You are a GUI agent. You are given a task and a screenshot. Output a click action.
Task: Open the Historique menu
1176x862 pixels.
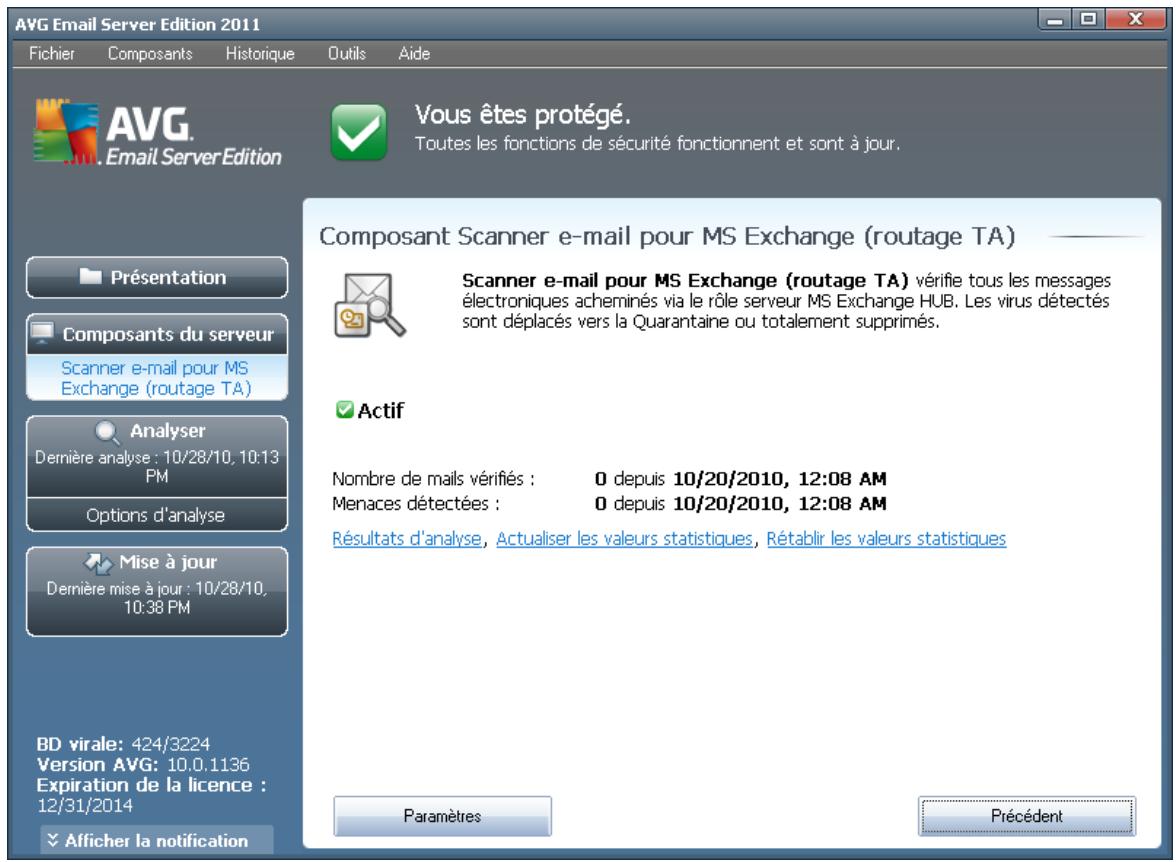[x=260, y=53]
